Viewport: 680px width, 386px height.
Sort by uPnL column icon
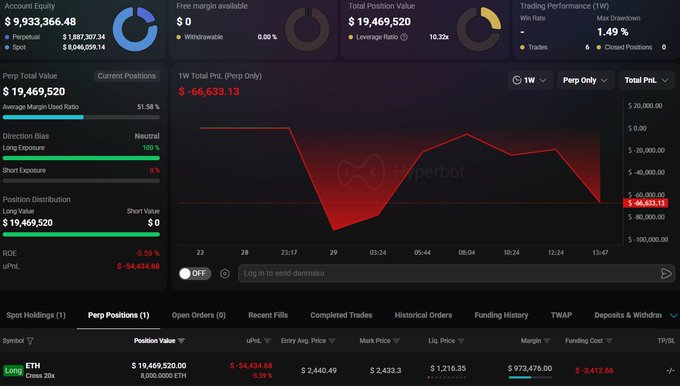pos(267,341)
